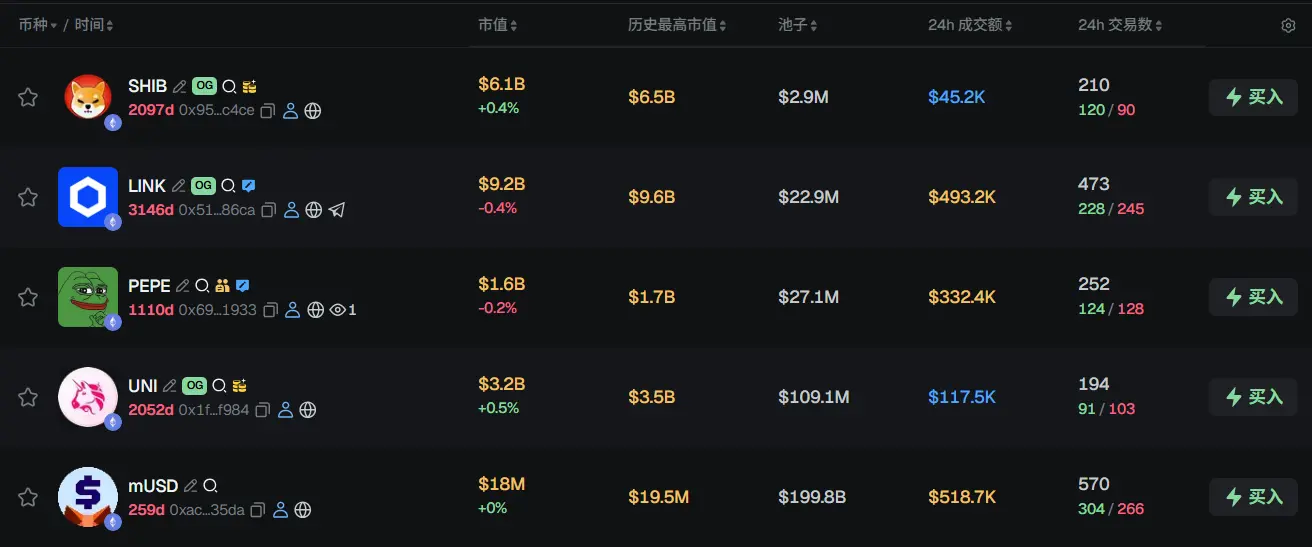
Task: Sort by the 池子 column header
Action: coord(798,25)
